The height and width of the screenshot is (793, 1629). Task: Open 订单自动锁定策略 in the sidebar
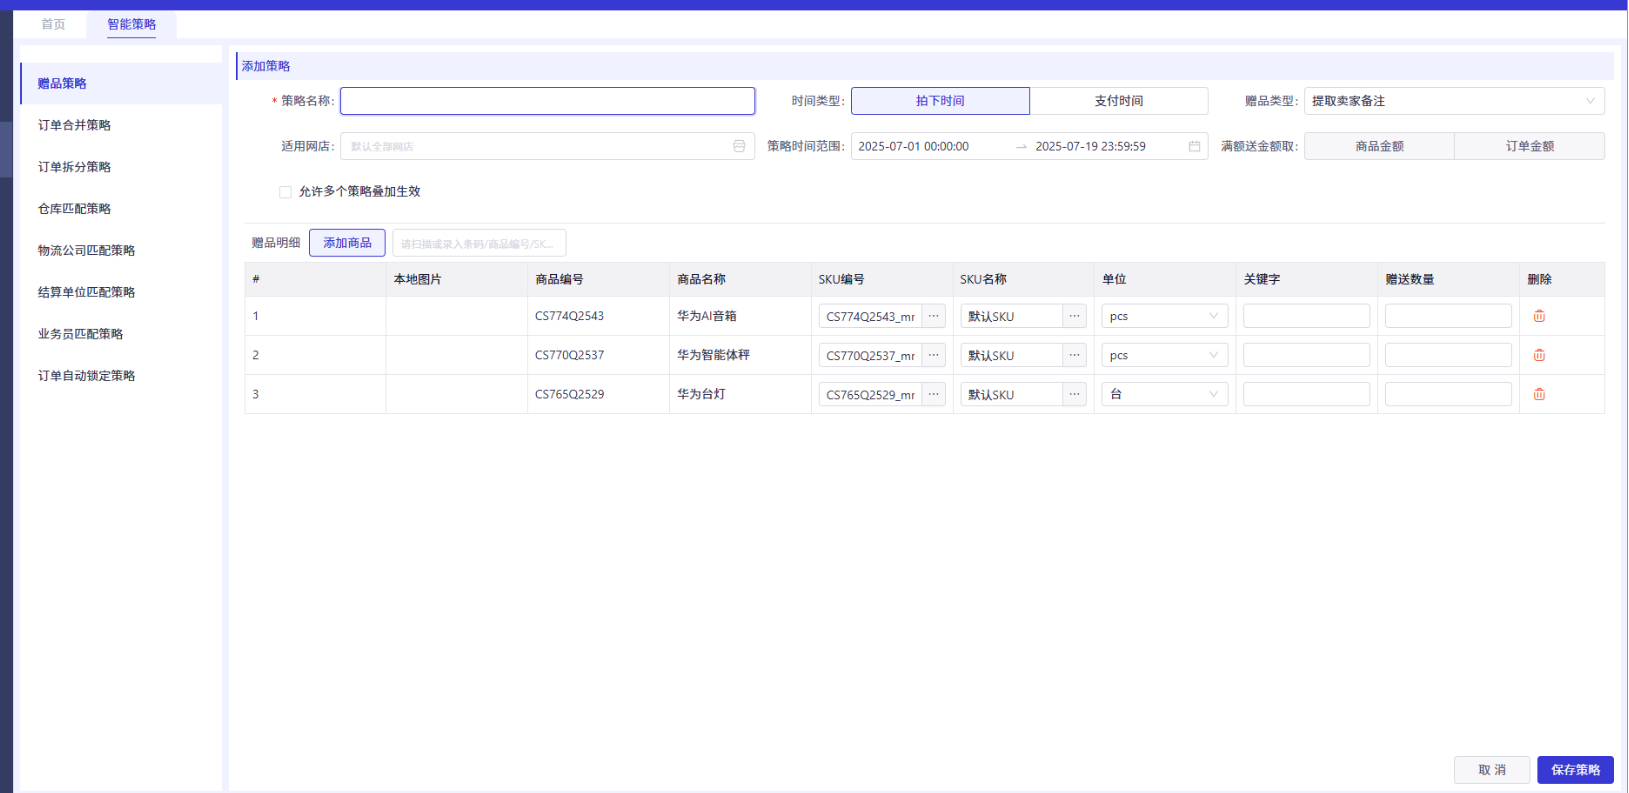pyautogui.click(x=121, y=376)
